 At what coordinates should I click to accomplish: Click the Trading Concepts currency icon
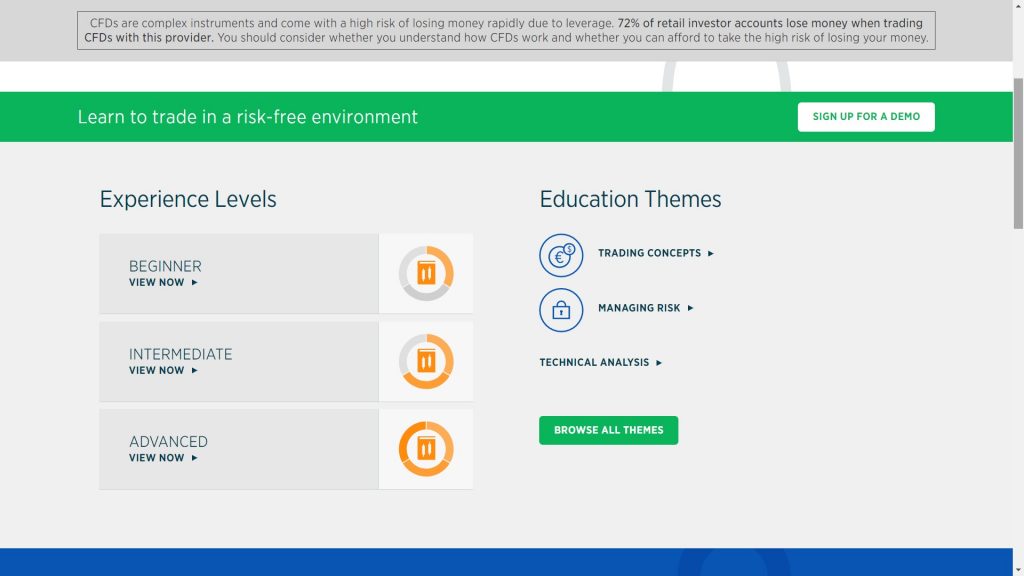click(561, 255)
